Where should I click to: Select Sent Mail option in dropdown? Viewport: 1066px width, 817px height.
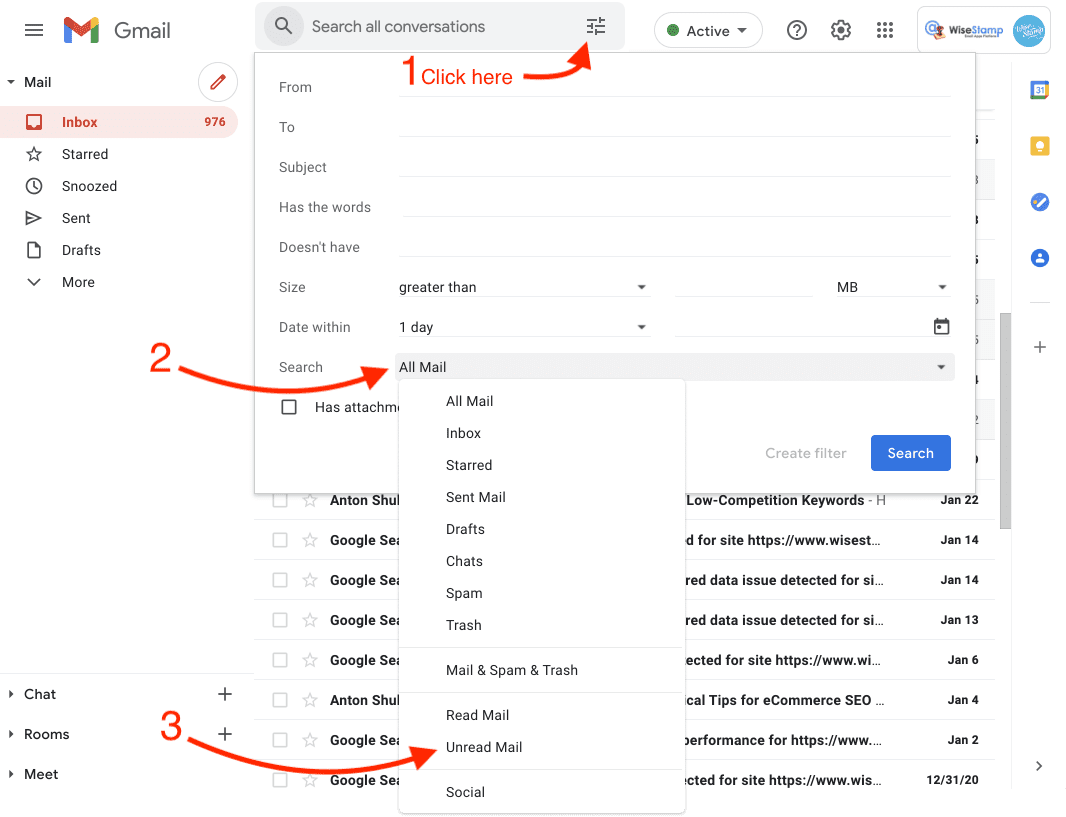(476, 497)
